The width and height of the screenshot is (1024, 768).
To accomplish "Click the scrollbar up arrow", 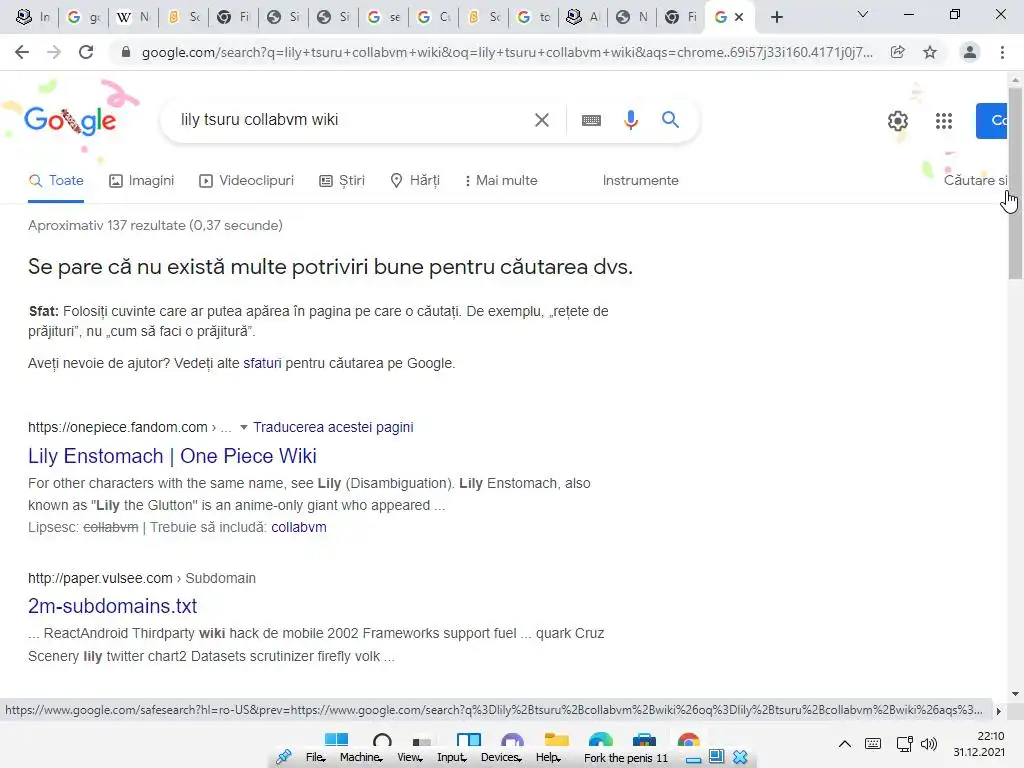I will tap(1015, 78).
